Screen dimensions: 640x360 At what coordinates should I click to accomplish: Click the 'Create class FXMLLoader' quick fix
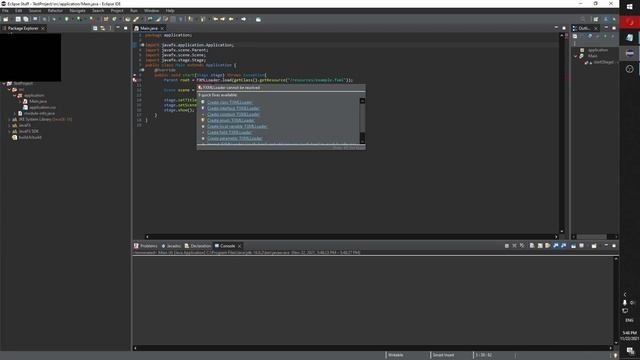(229, 102)
